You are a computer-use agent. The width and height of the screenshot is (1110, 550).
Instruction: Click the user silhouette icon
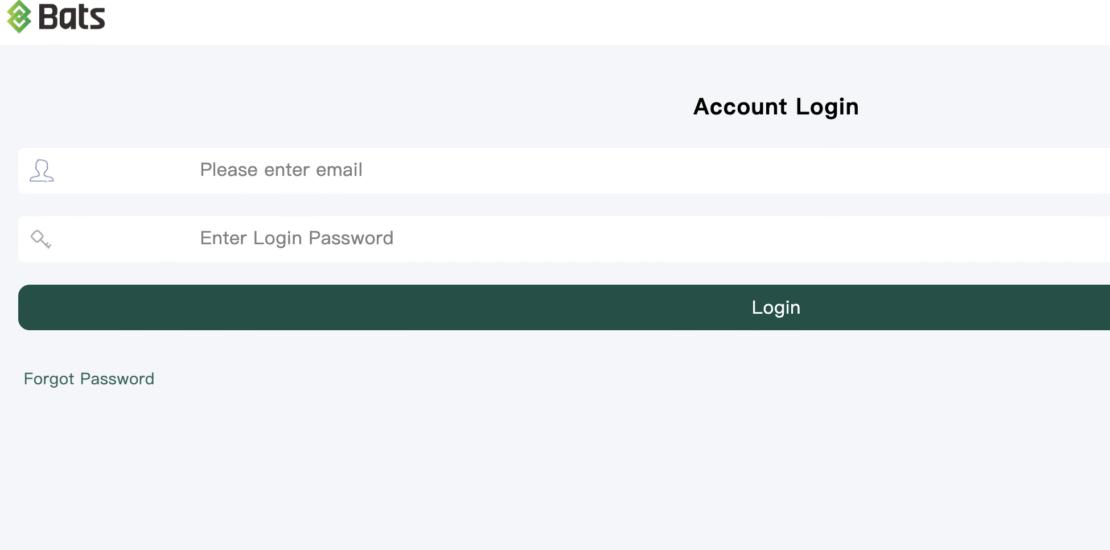[41, 170]
